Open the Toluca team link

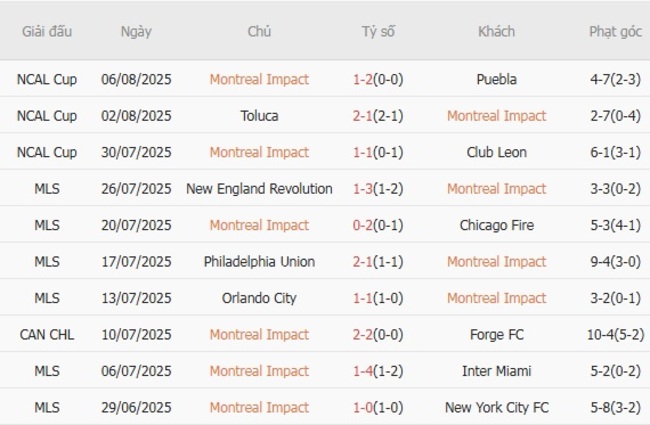(x=259, y=116)
